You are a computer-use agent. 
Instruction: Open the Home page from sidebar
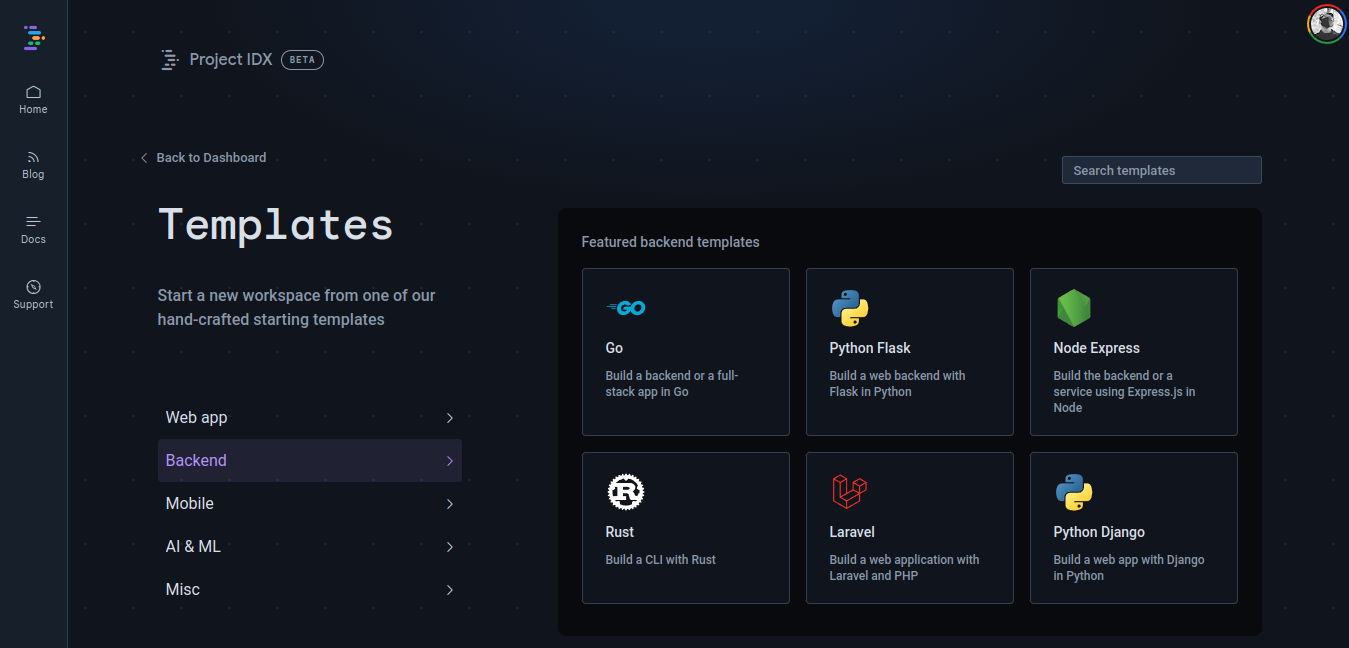(33, 99)
